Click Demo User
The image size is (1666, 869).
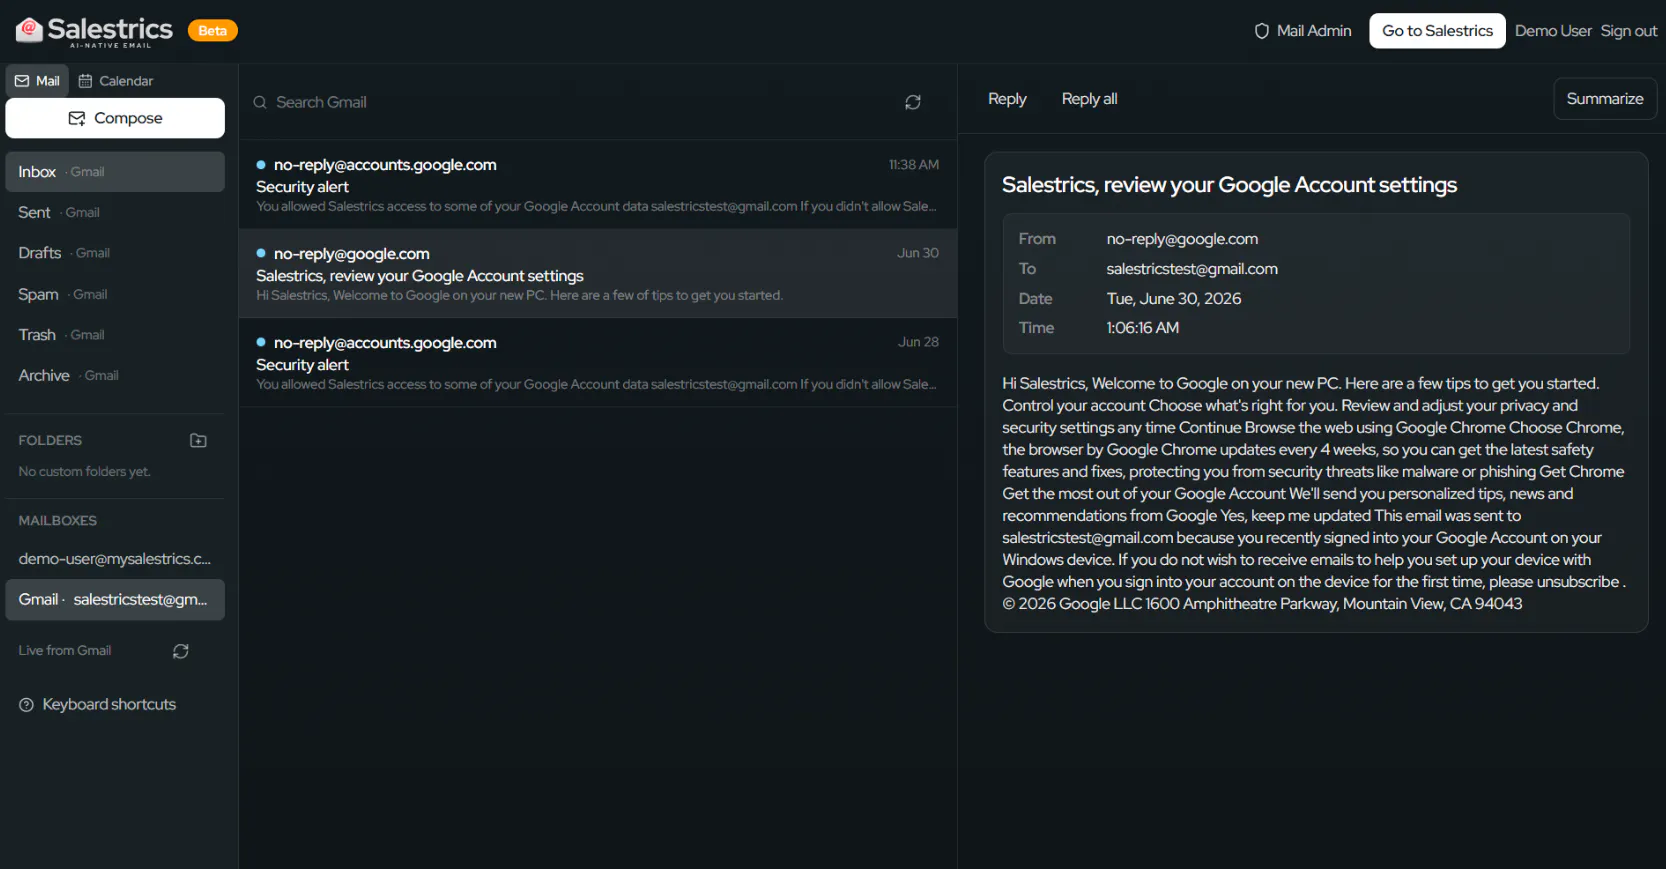(x=1553, y=31)
